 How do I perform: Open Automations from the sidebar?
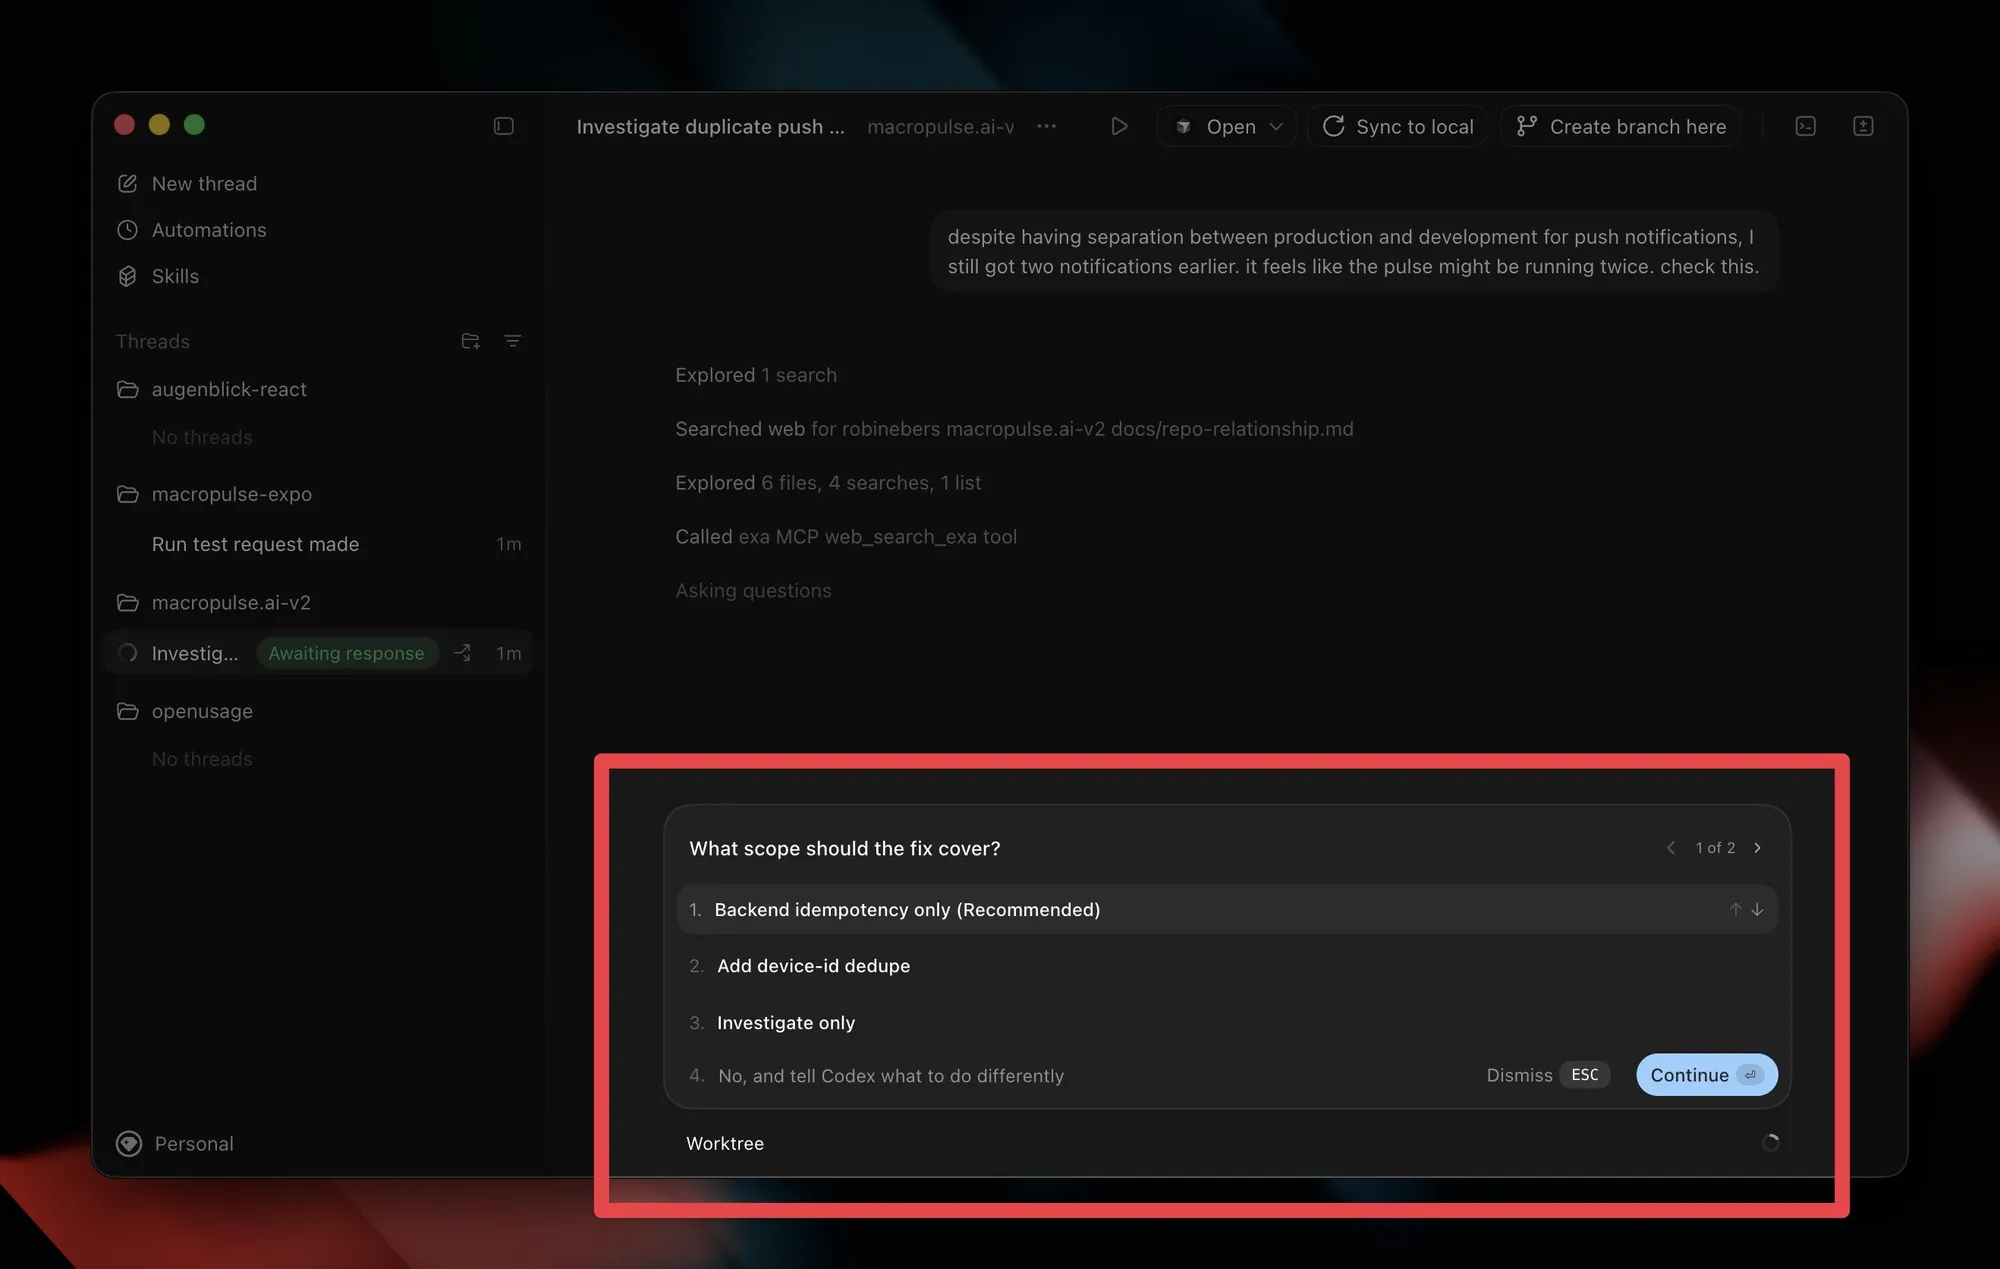(209, 230)
